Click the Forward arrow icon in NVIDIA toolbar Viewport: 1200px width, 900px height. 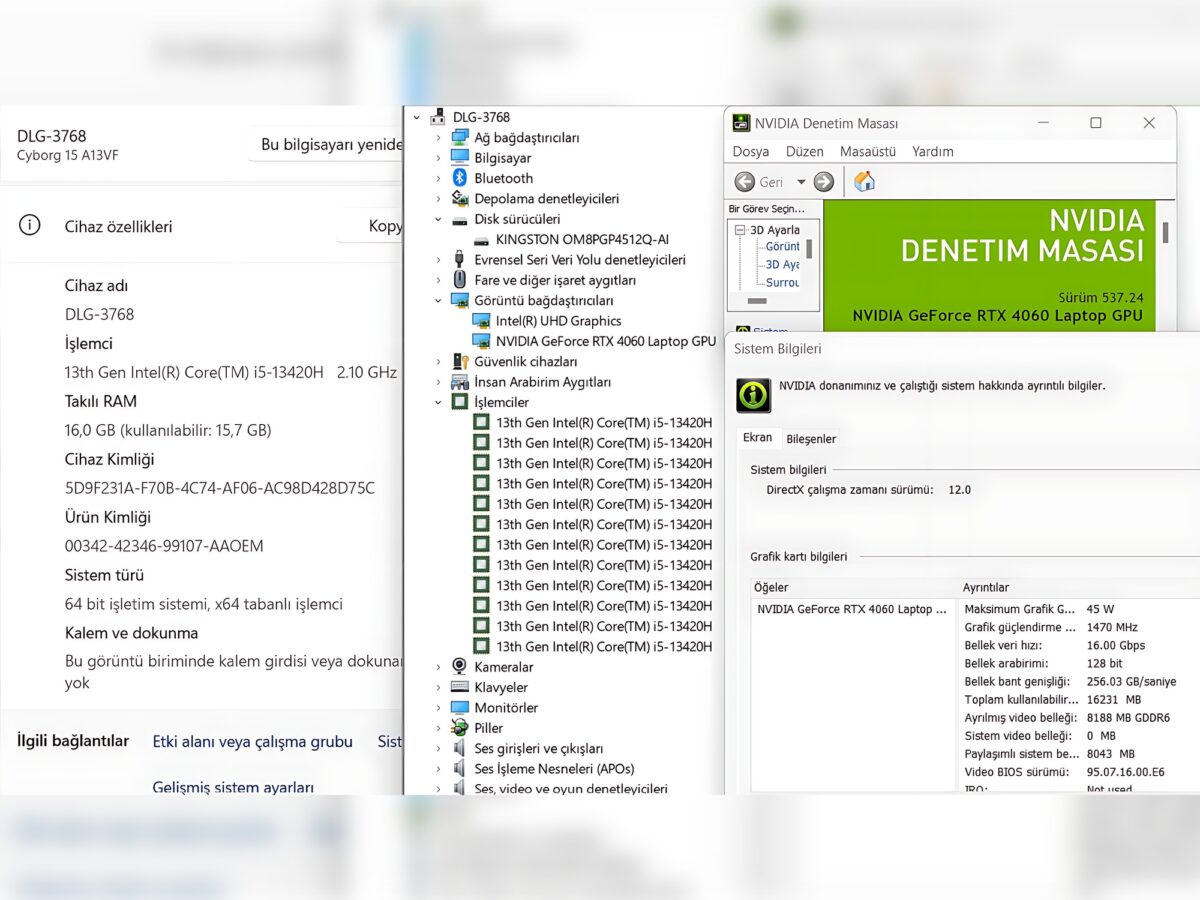click(x=824, y=182)
